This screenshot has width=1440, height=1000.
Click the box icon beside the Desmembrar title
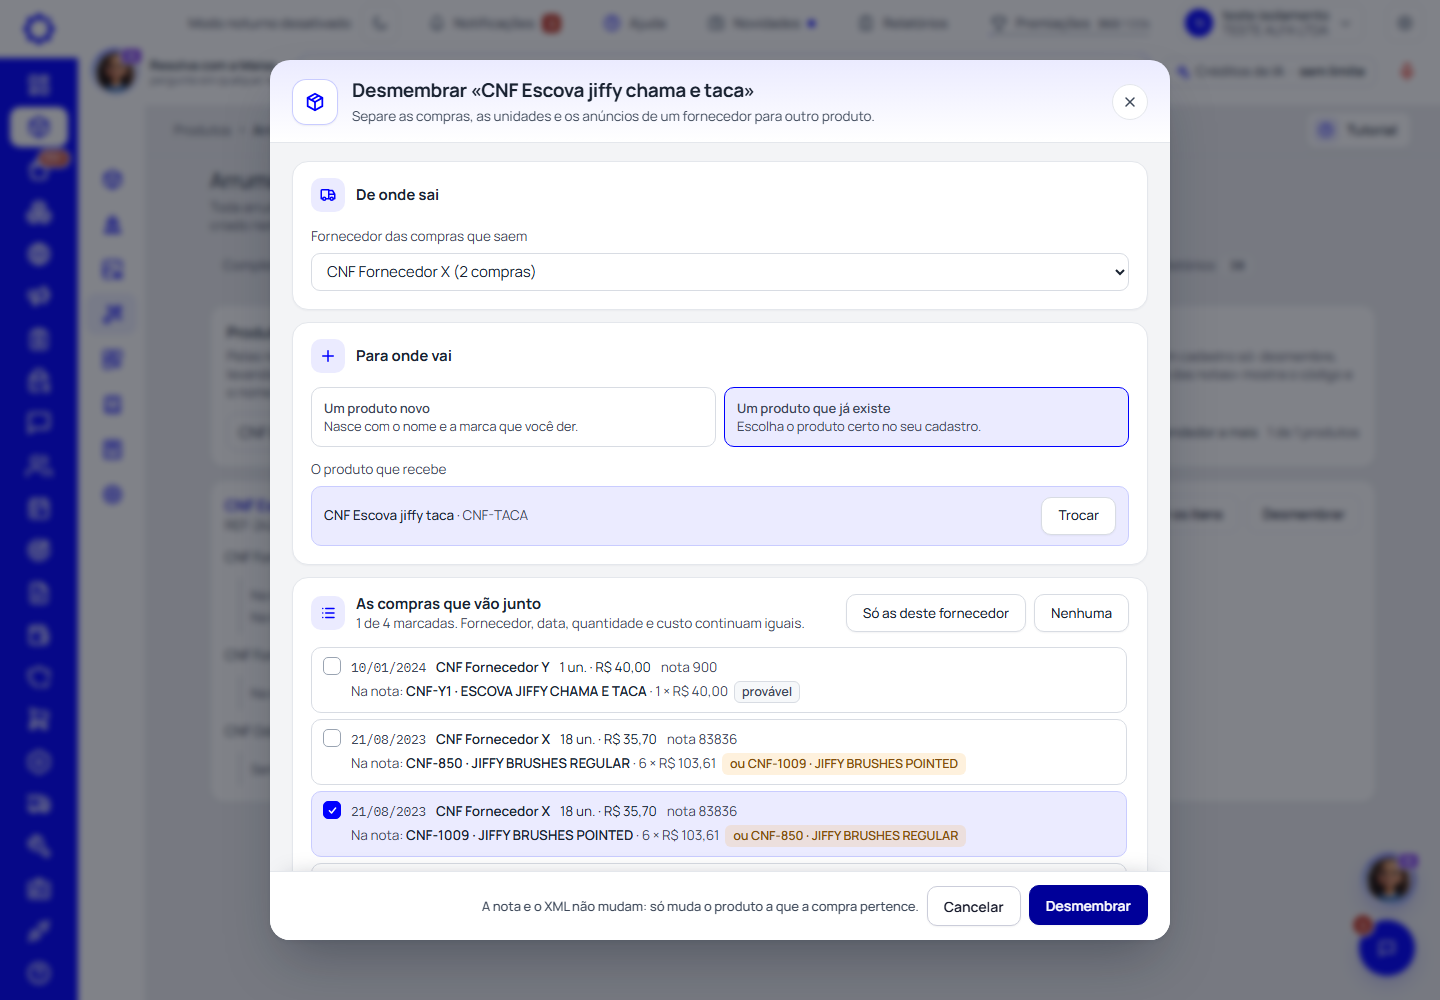315,102
